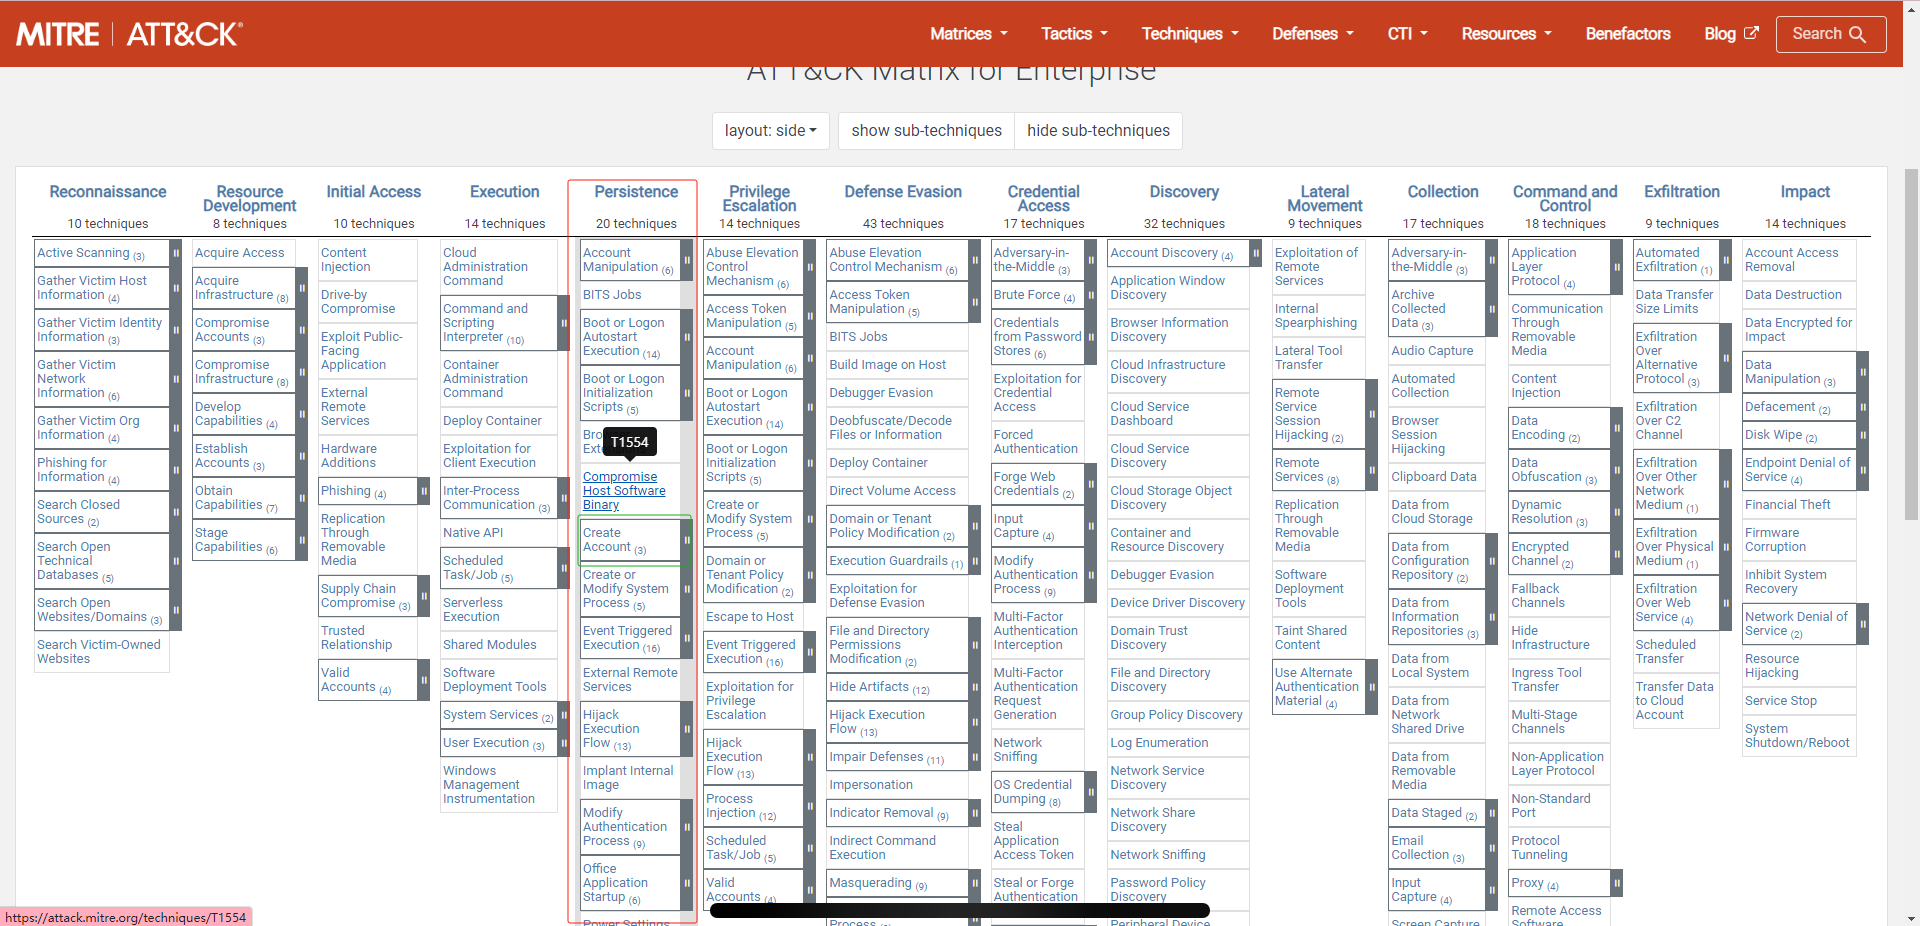Expand Create Account sub-techniques handle
1920x926 pixels.
(x=687, y=540)
